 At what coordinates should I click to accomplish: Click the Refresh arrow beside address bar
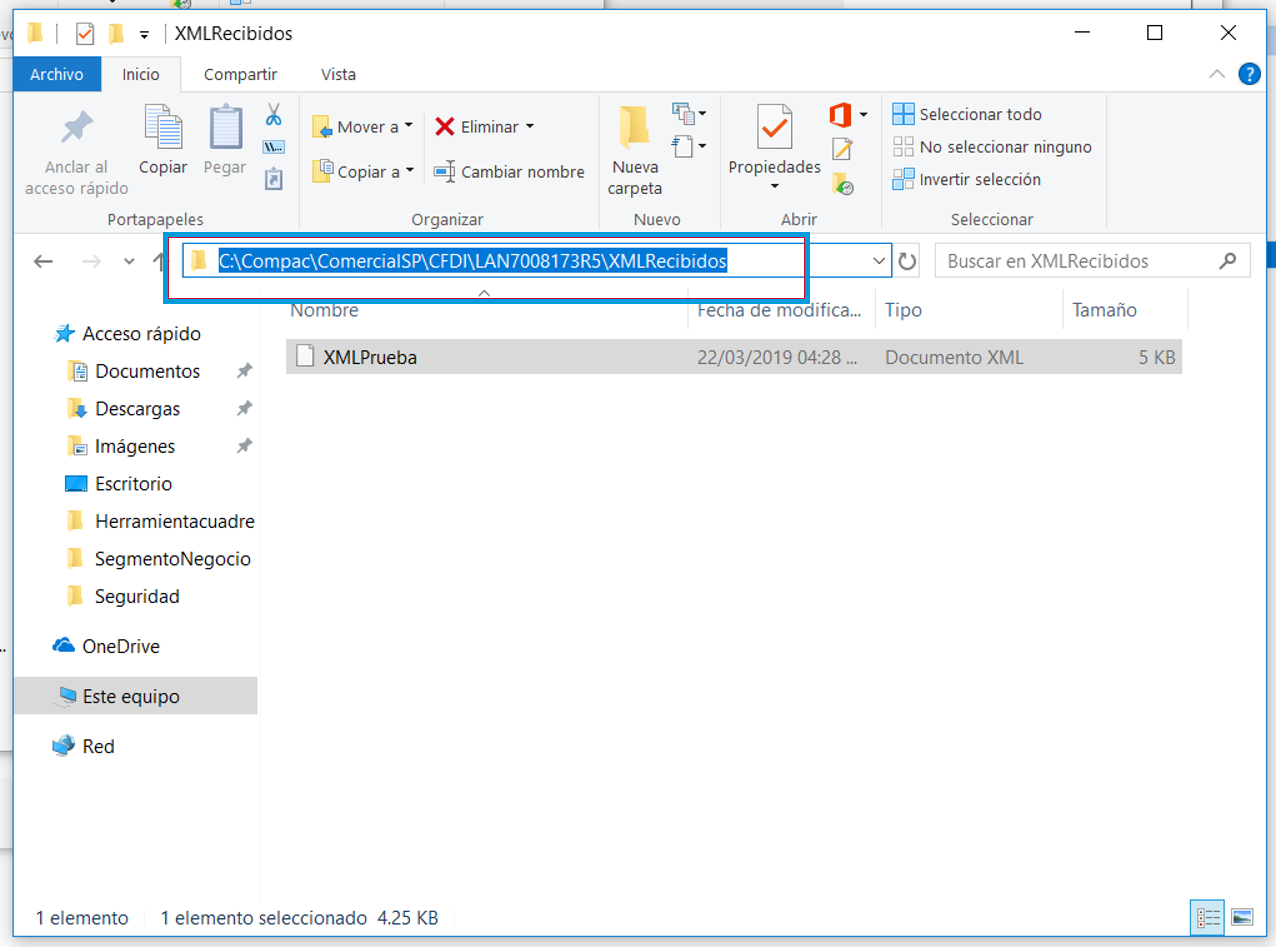907,262
